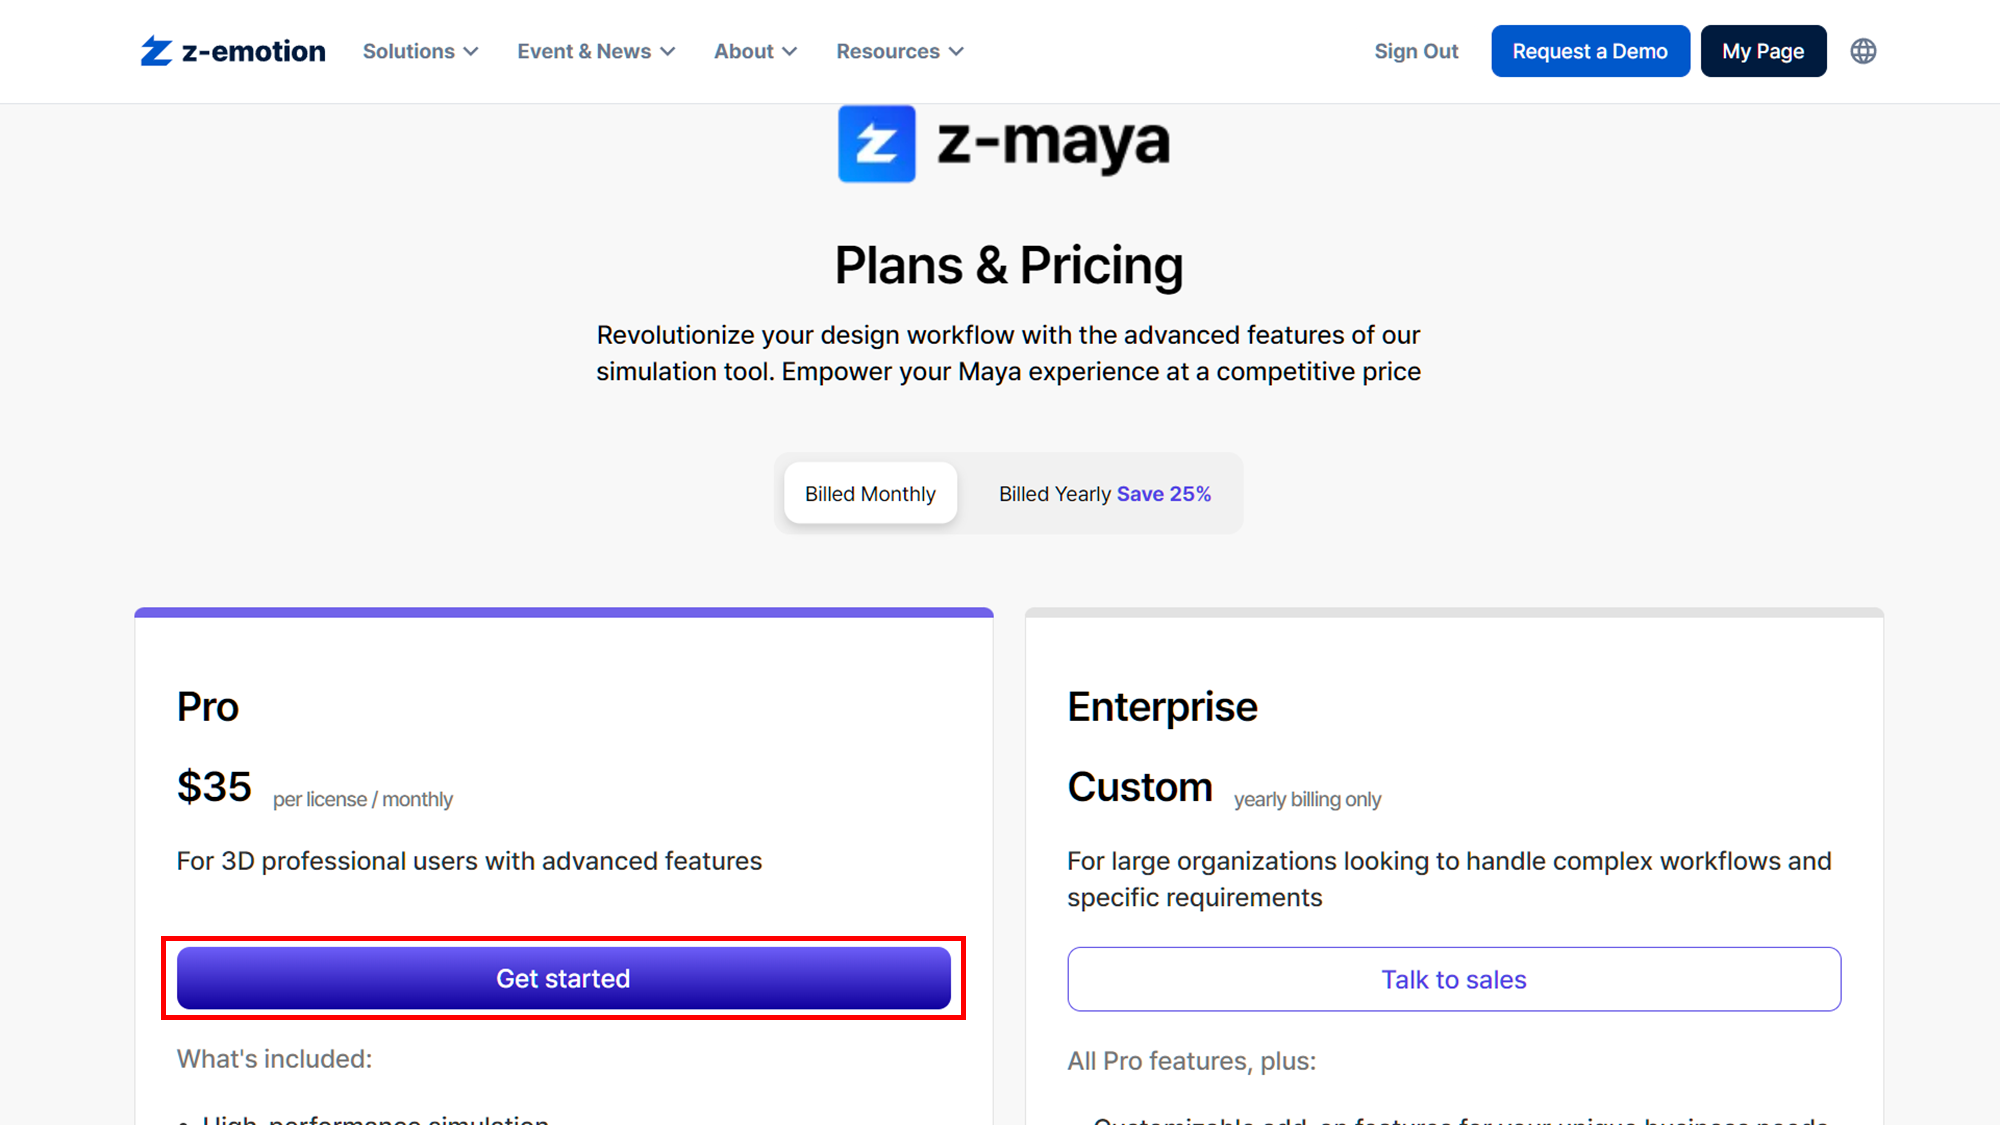Click the Sign Out link
The height and width of the screenshot is (1125, 2000).
1416,51
